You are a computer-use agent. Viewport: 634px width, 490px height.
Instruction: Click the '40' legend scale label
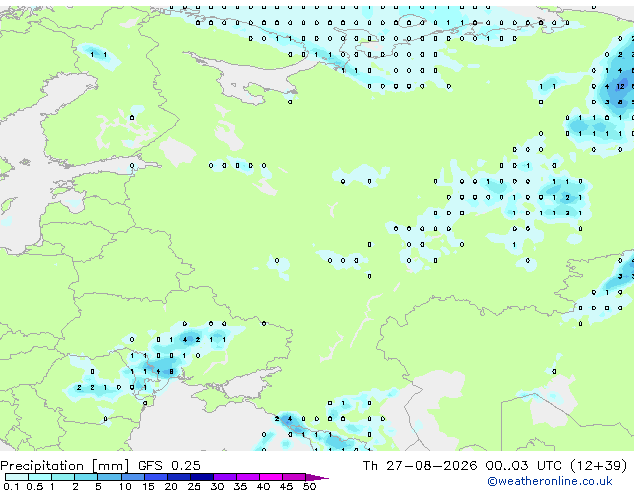(x=263, y=486)
